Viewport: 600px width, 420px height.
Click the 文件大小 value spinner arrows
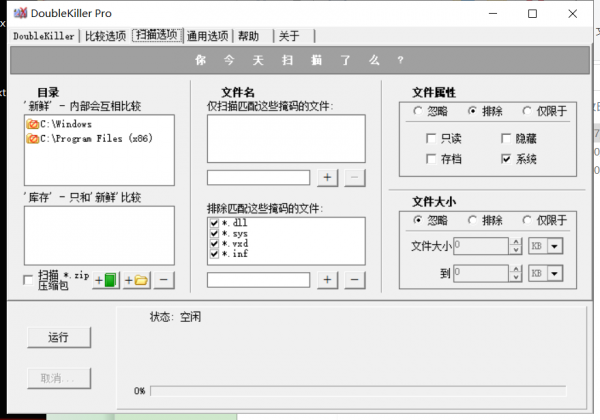click(516, 246)
